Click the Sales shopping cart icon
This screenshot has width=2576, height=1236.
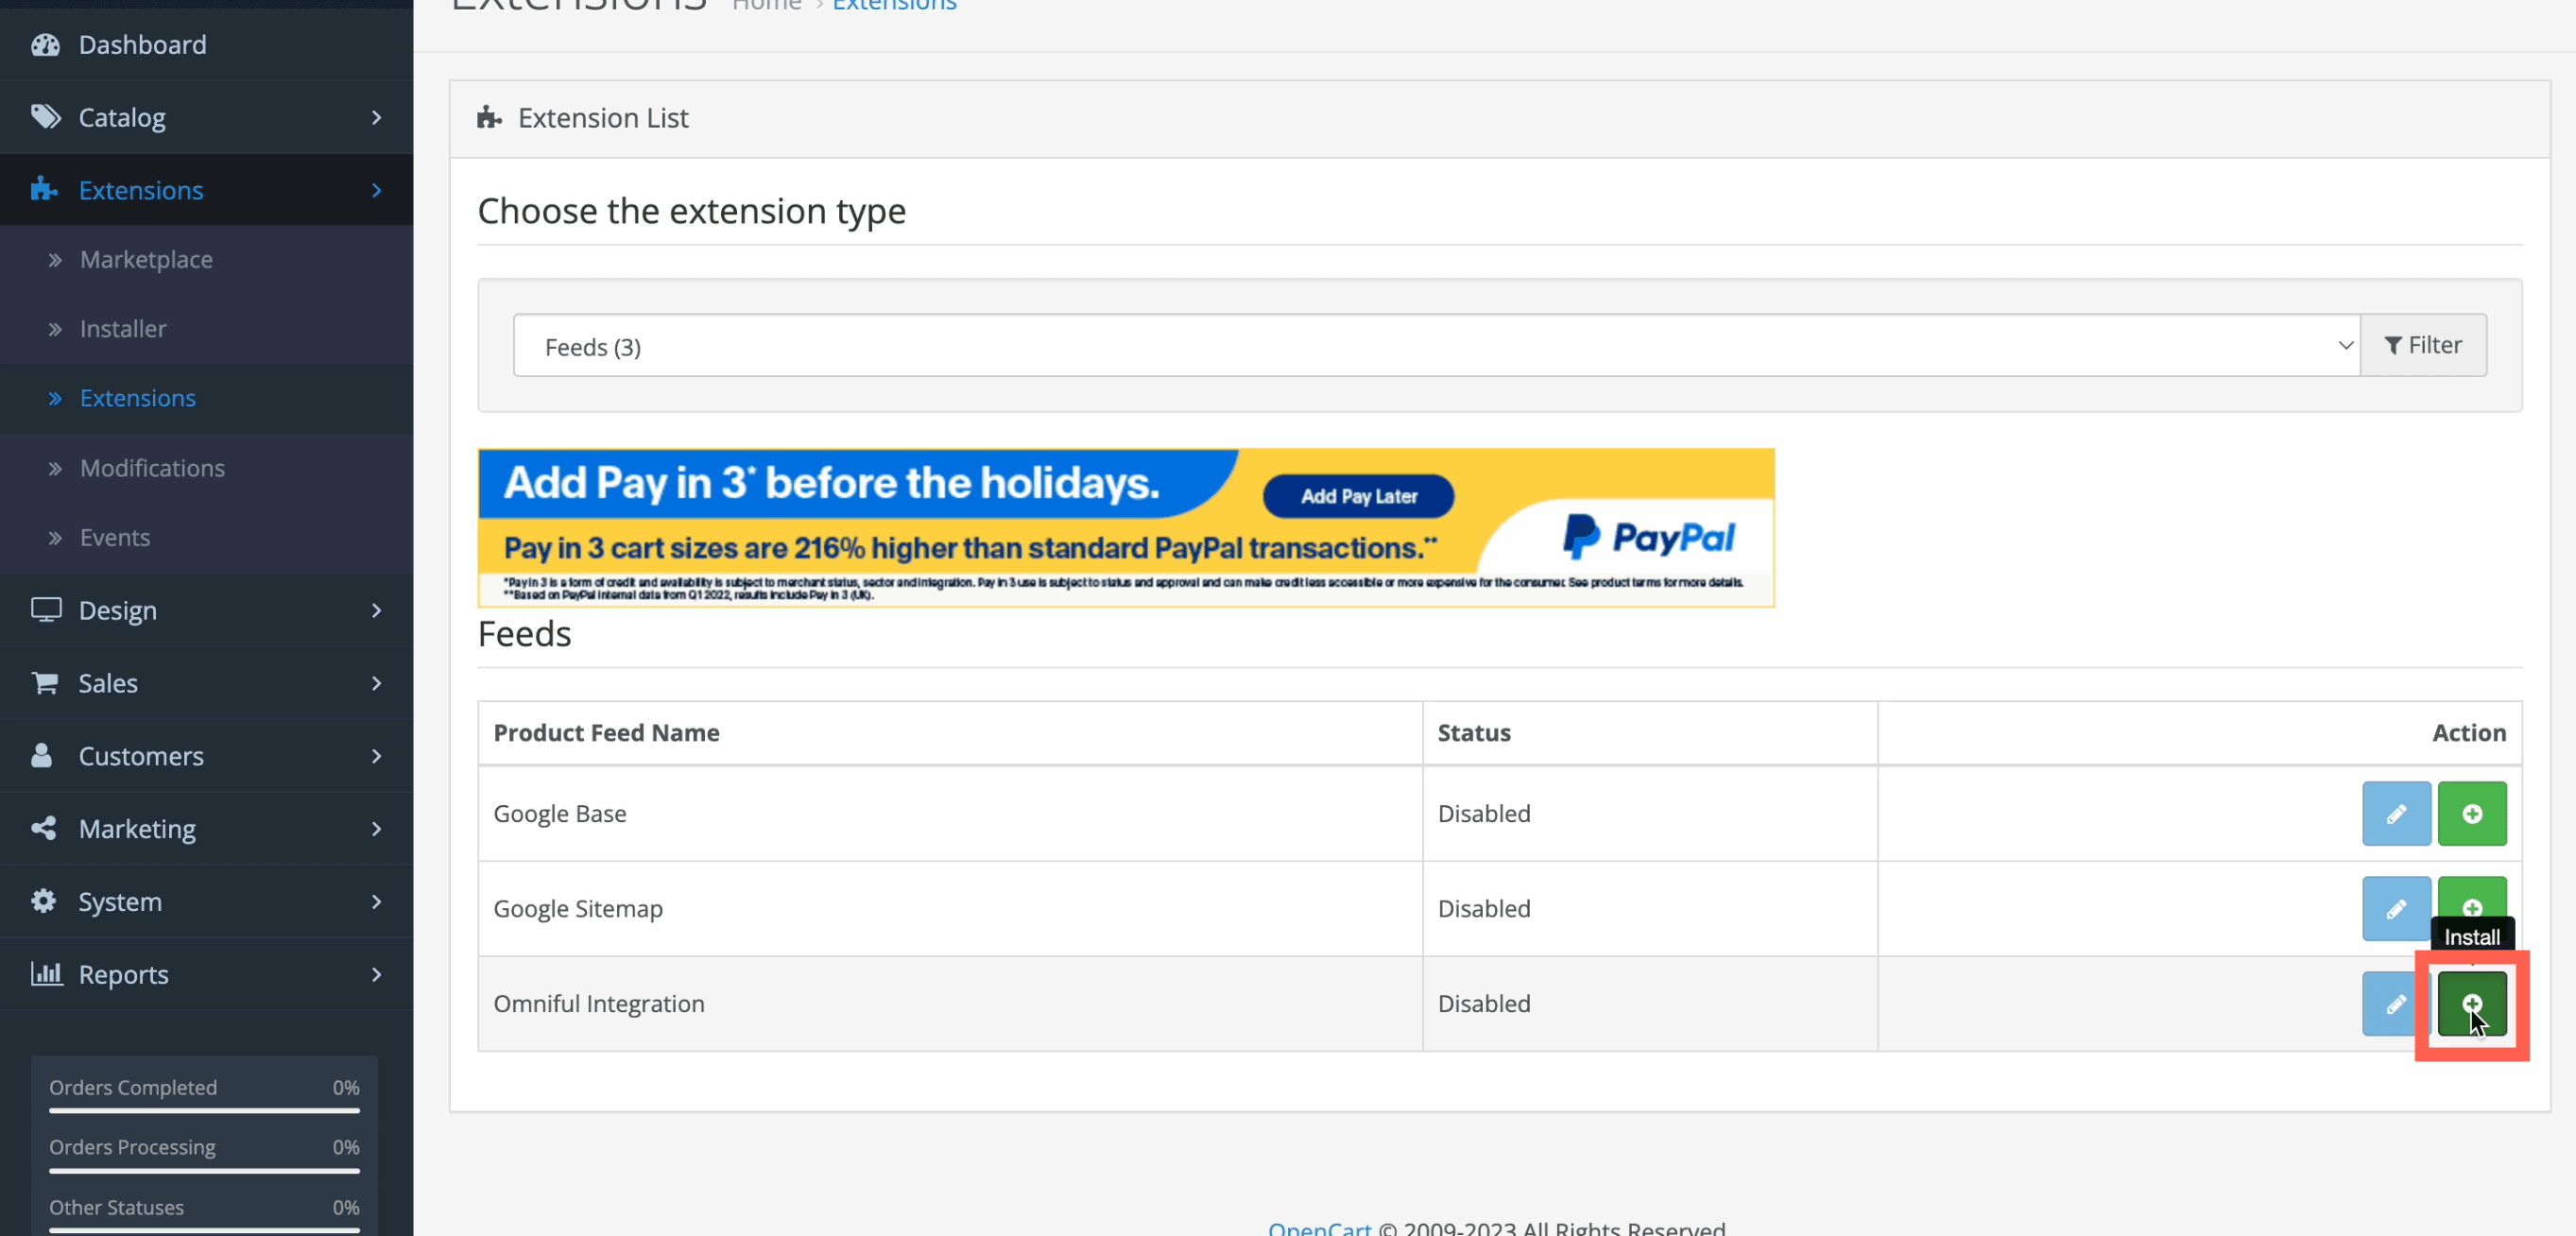(x=45, y=683)
